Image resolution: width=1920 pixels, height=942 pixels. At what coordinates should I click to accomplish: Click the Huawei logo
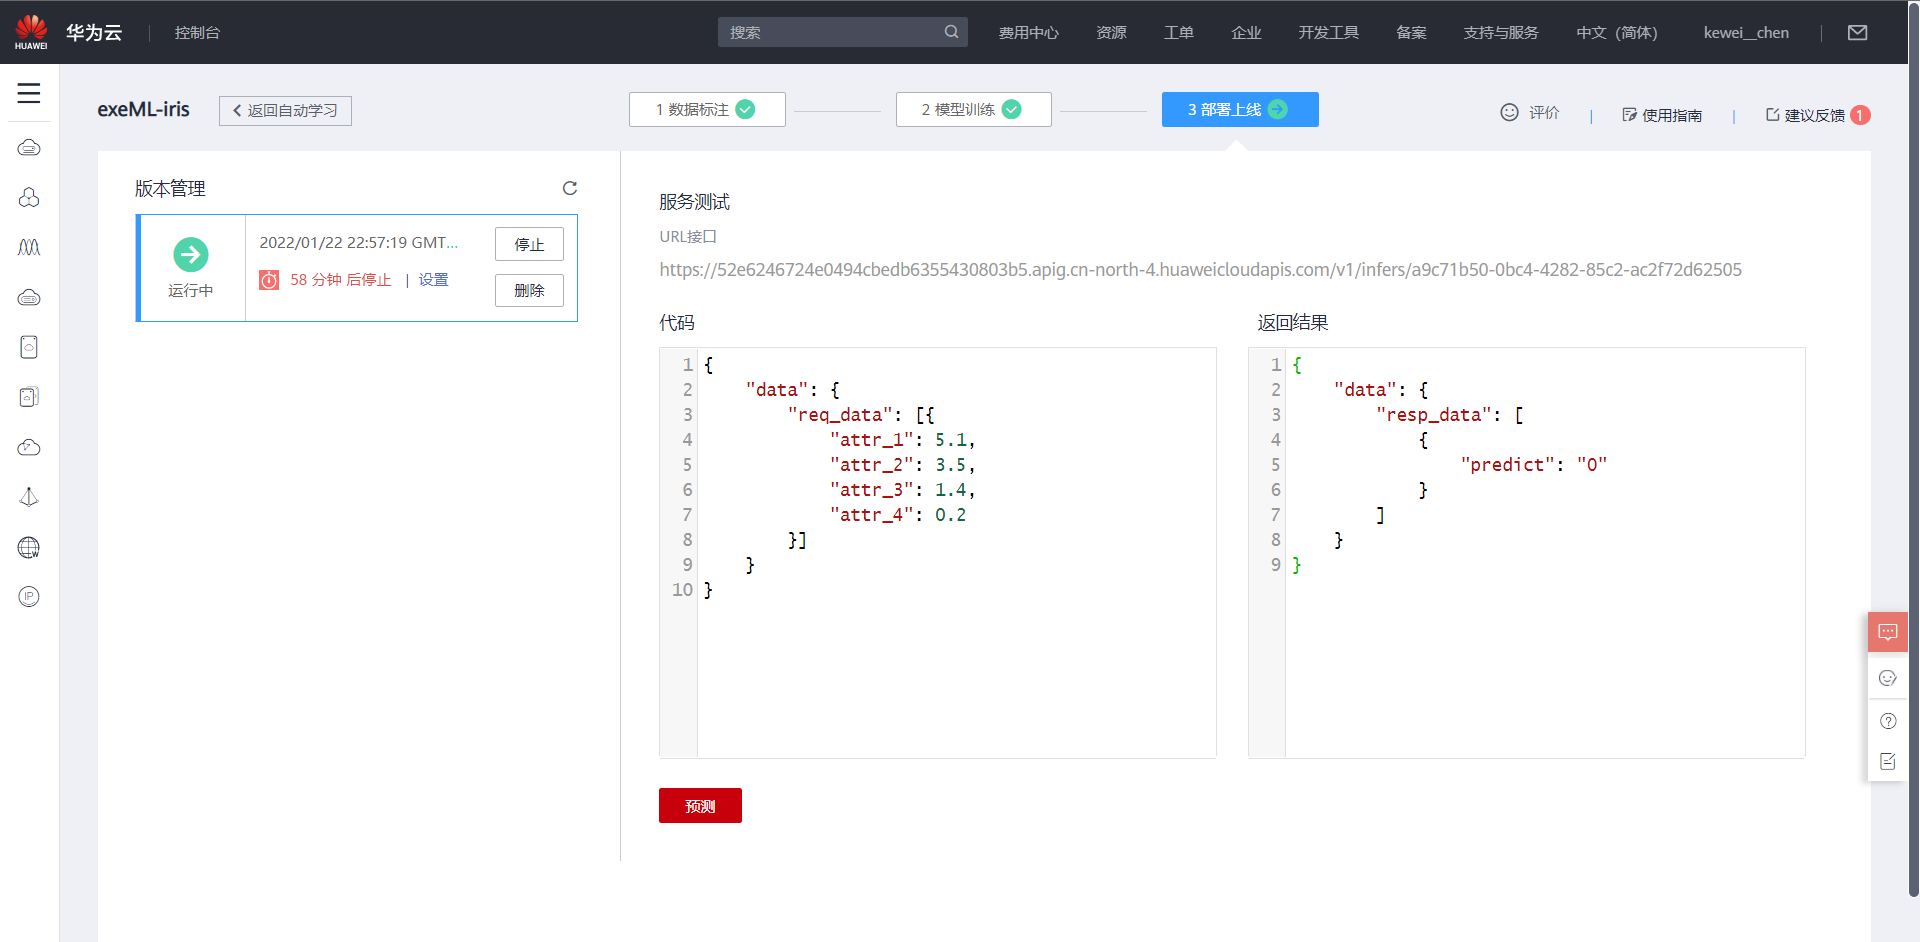point(31,32)
